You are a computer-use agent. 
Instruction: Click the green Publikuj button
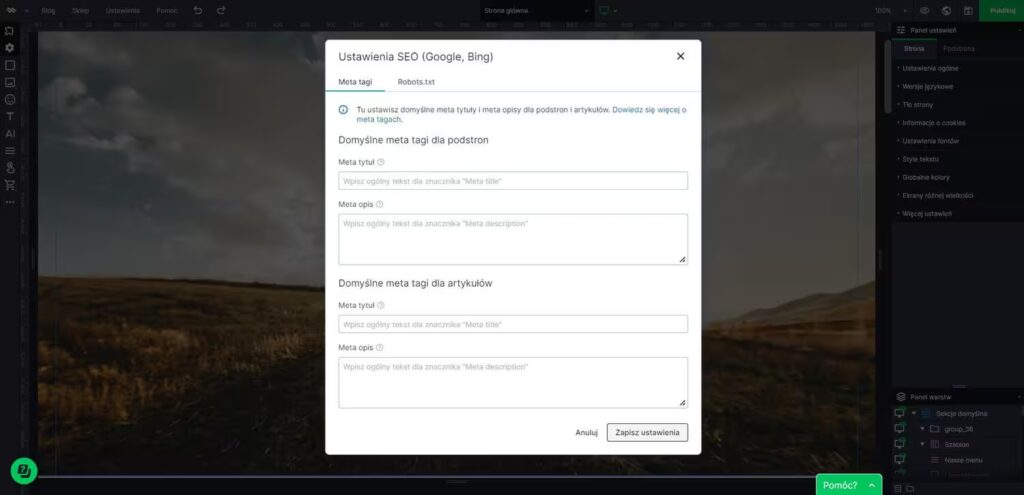pyautogui.click(x=1002, y=10)
